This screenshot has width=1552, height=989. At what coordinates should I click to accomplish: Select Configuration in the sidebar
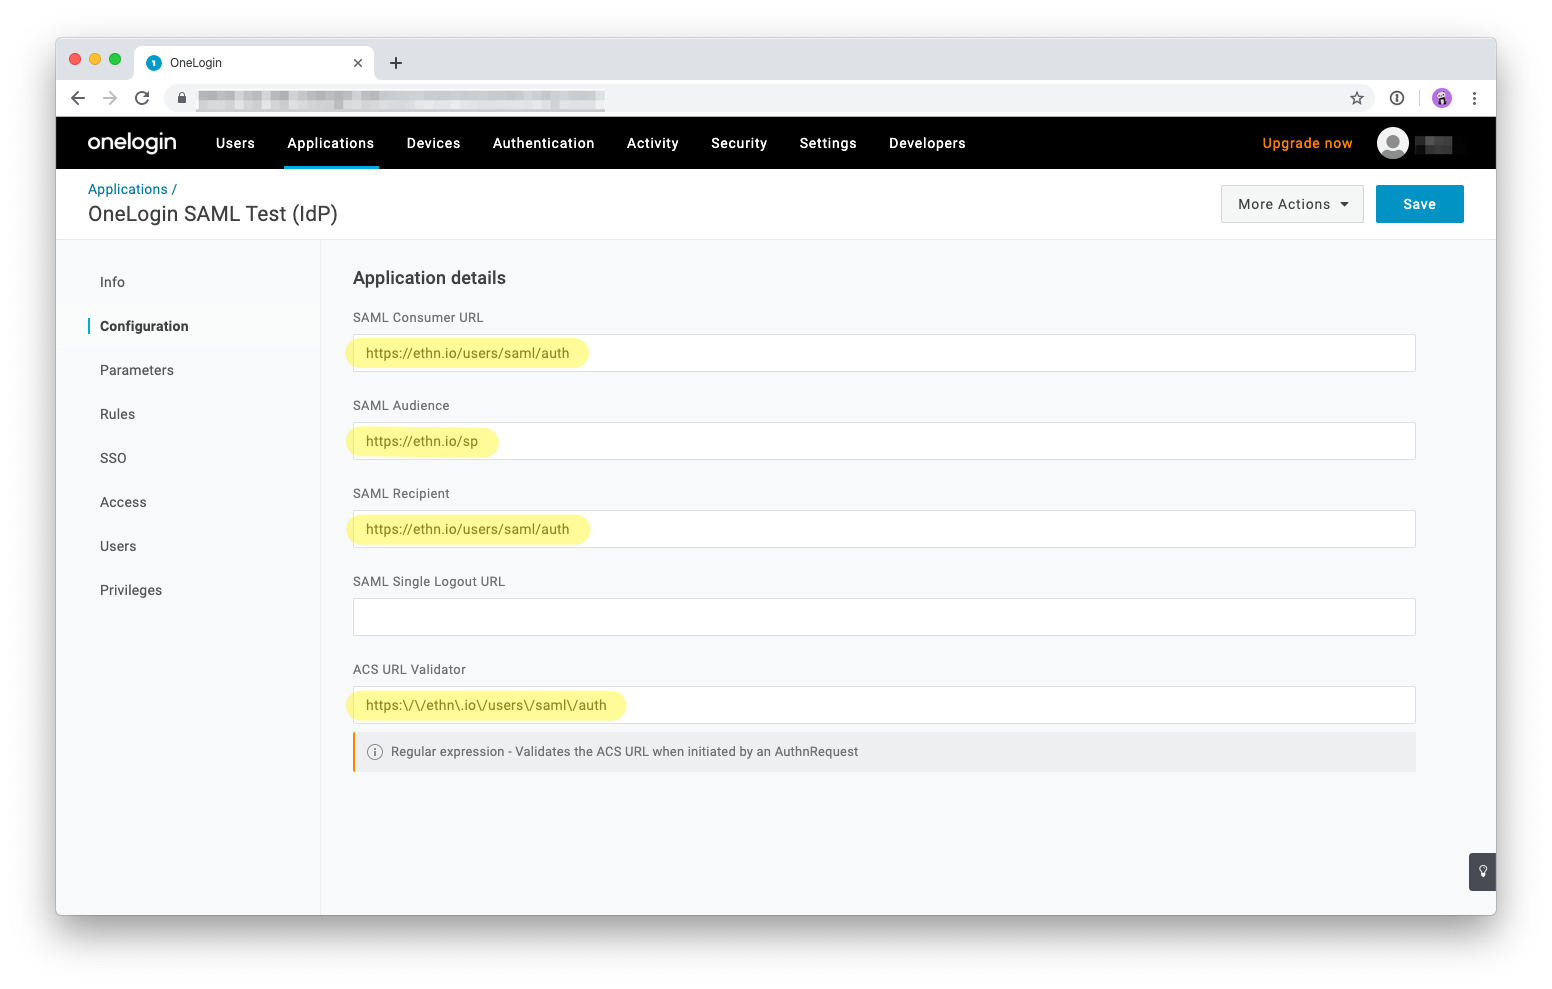144,326
